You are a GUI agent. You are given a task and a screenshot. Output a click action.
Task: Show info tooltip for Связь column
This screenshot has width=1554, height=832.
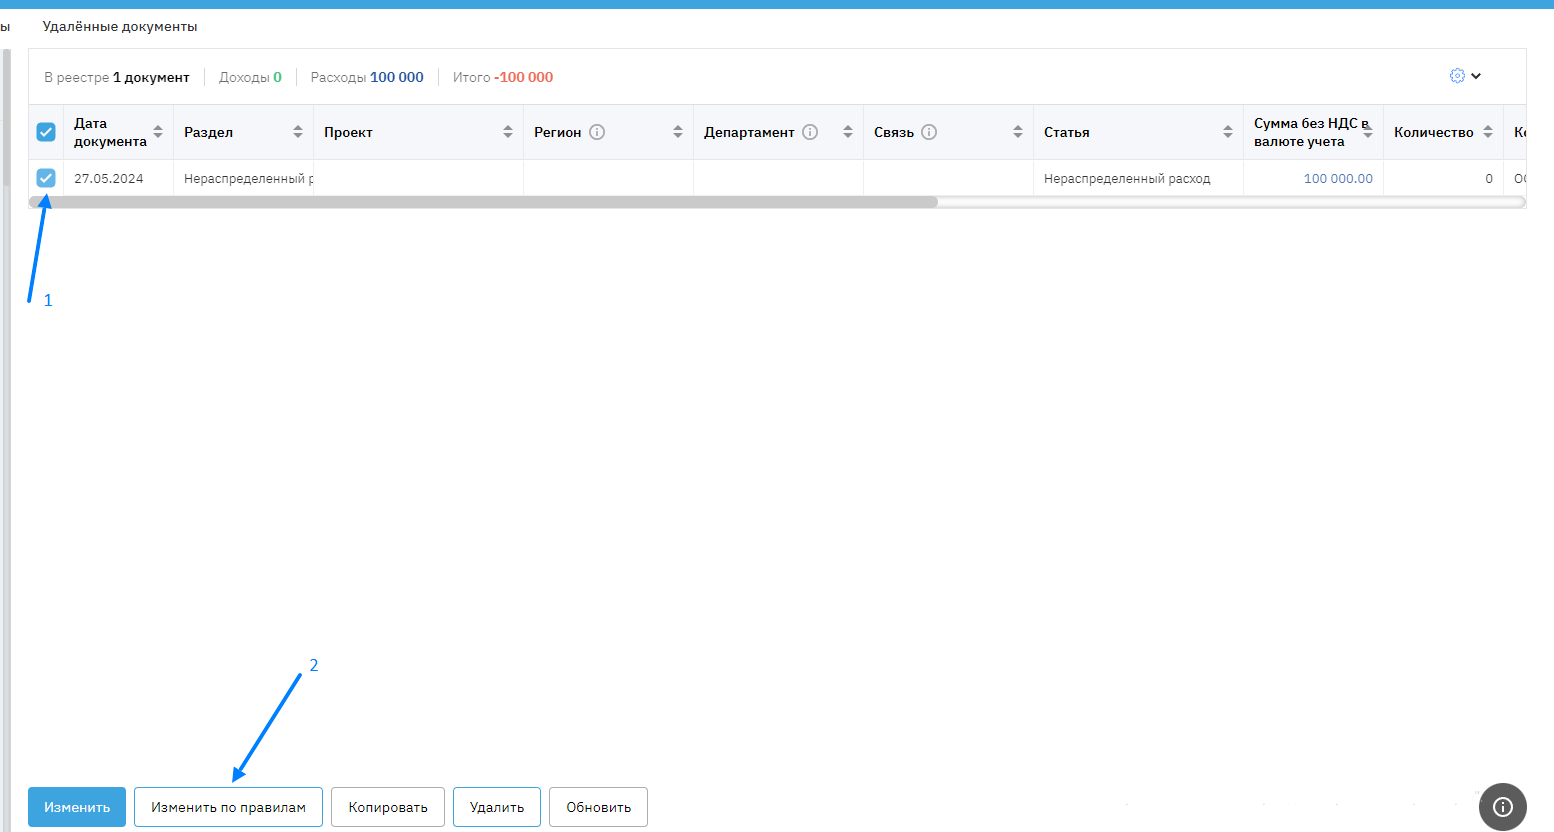click(929, 132)
